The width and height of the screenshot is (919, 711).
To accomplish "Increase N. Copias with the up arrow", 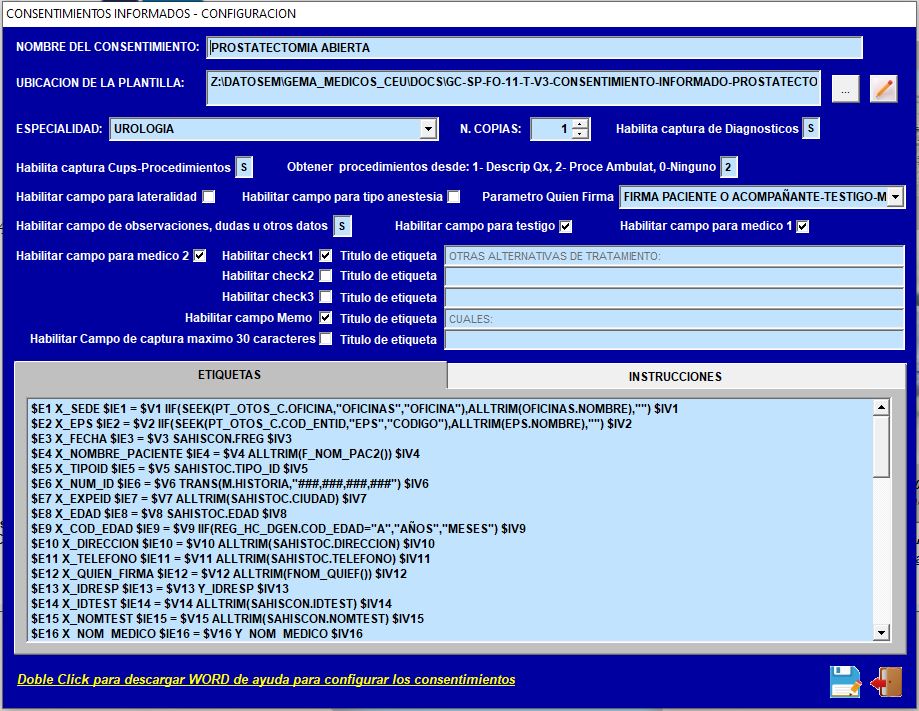I will pos(580,124).
